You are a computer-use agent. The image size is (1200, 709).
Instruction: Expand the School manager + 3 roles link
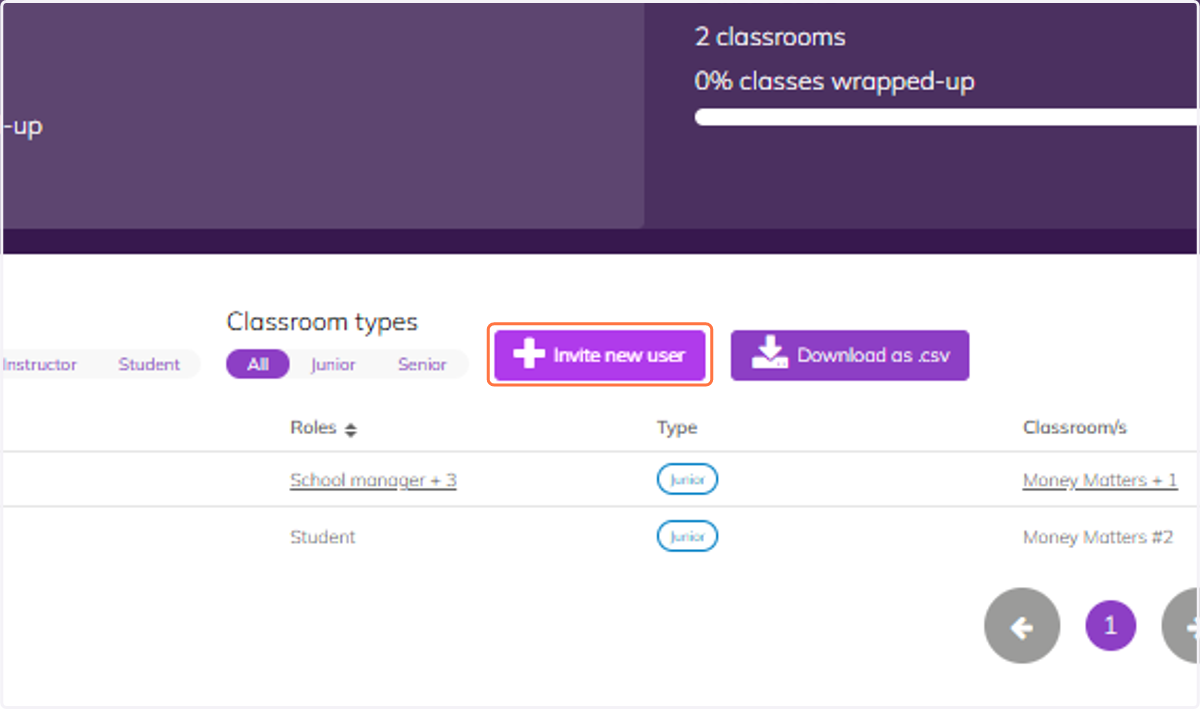pyautogui.click(x=373, y=480)
